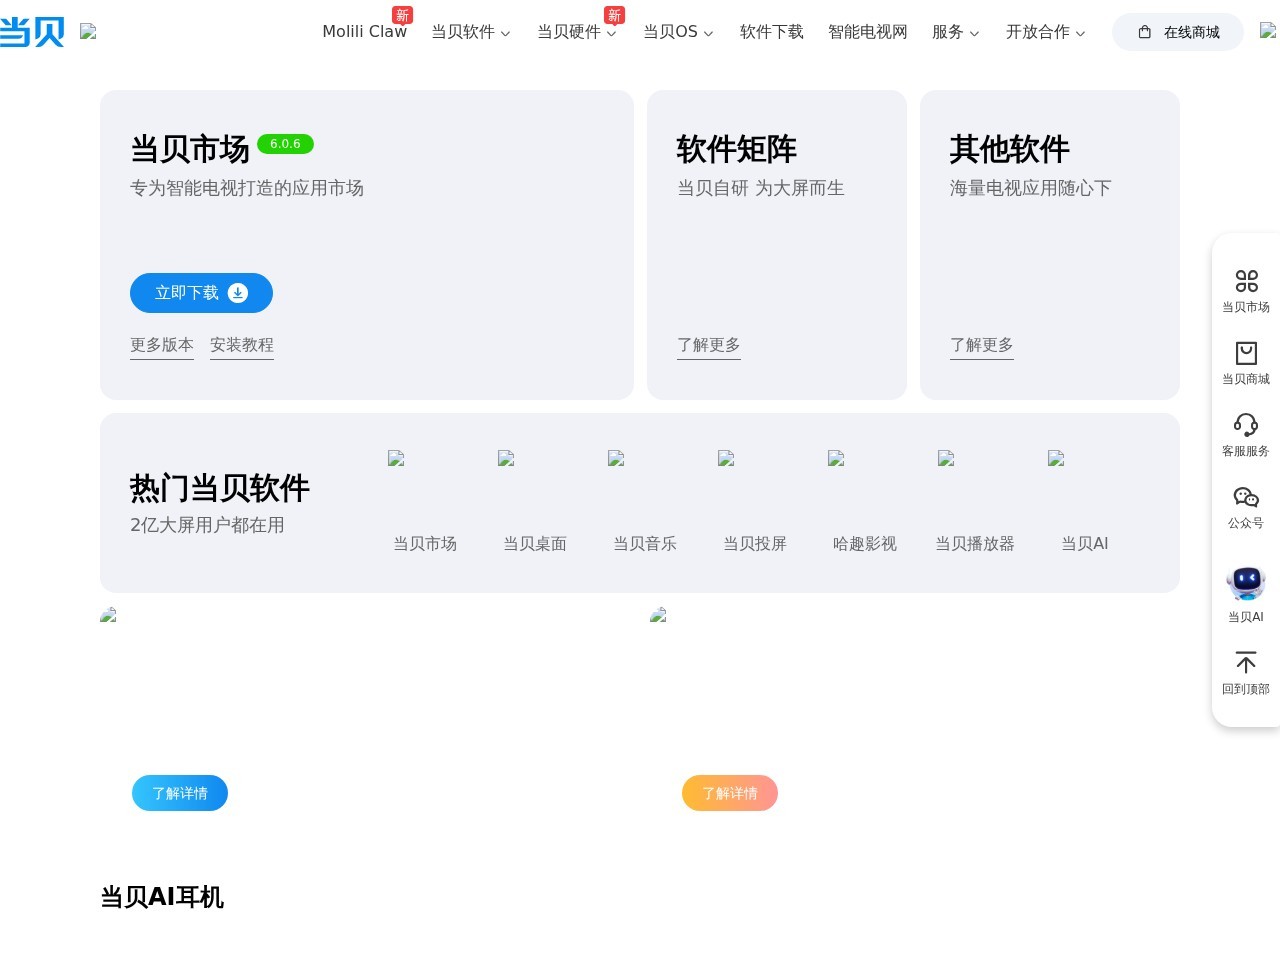This screenshot has width=1280, height=960.
Task: Expand the 当贝软件 dropdown menu
Action: click(471, 32)
